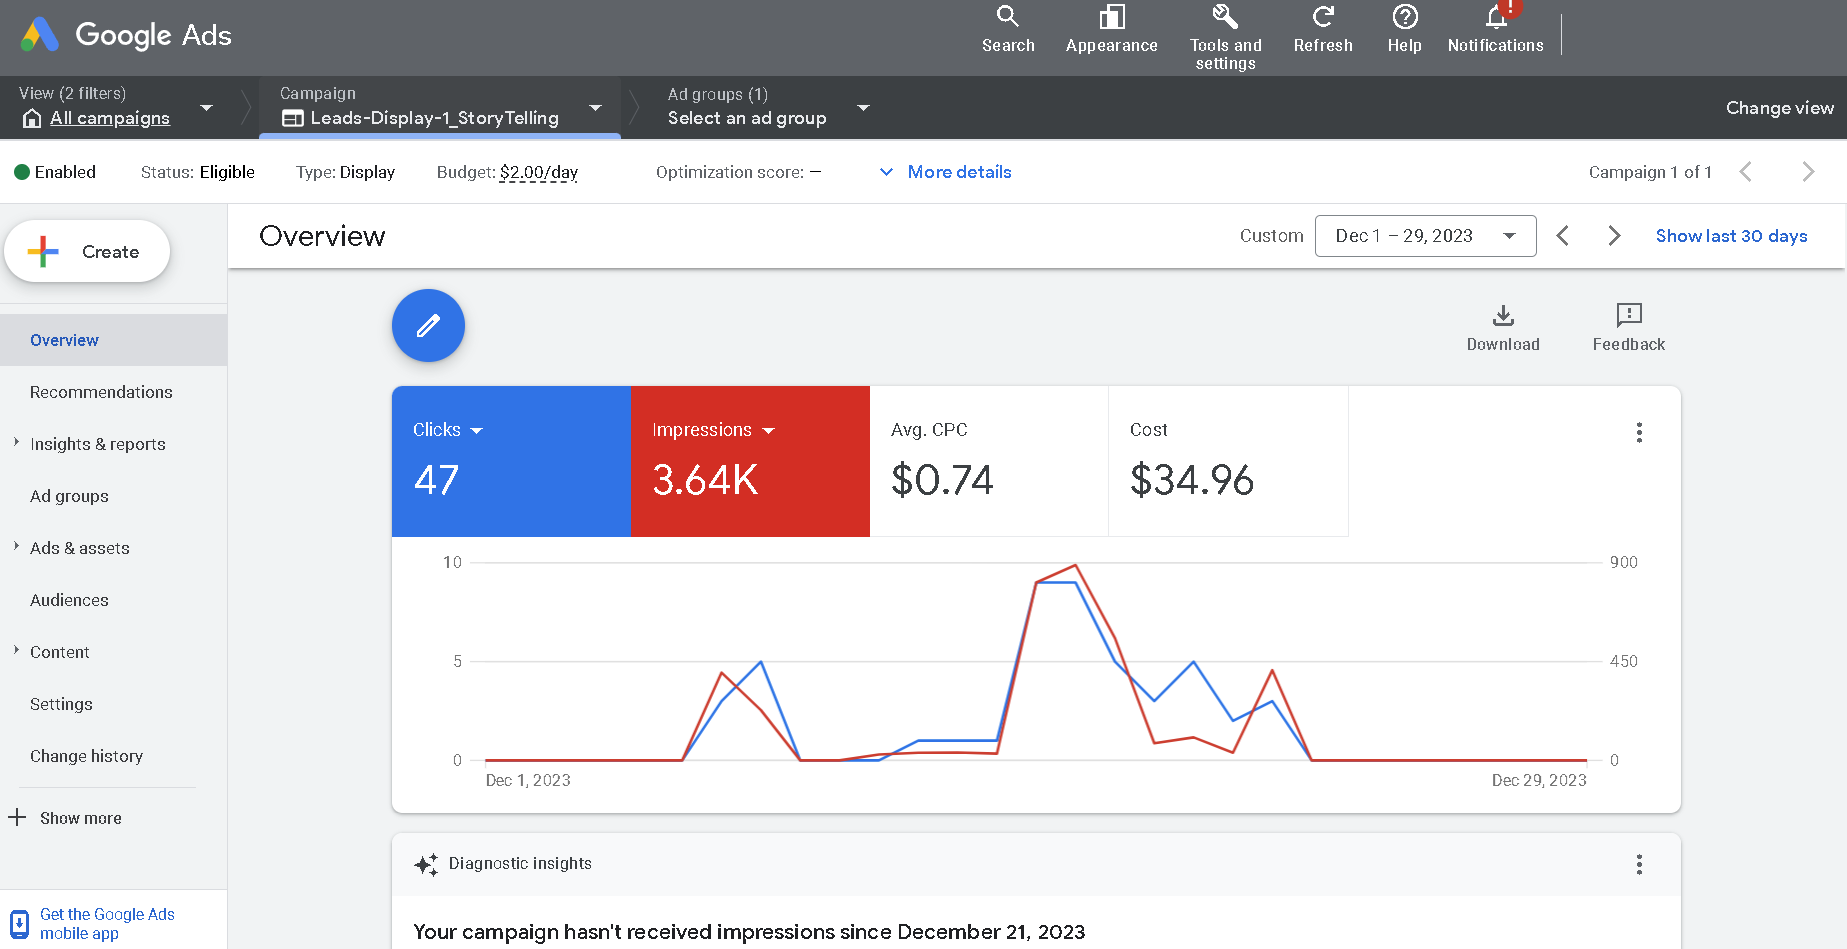
Task: Click the Refresh icon
Action: coord(1322,17)
